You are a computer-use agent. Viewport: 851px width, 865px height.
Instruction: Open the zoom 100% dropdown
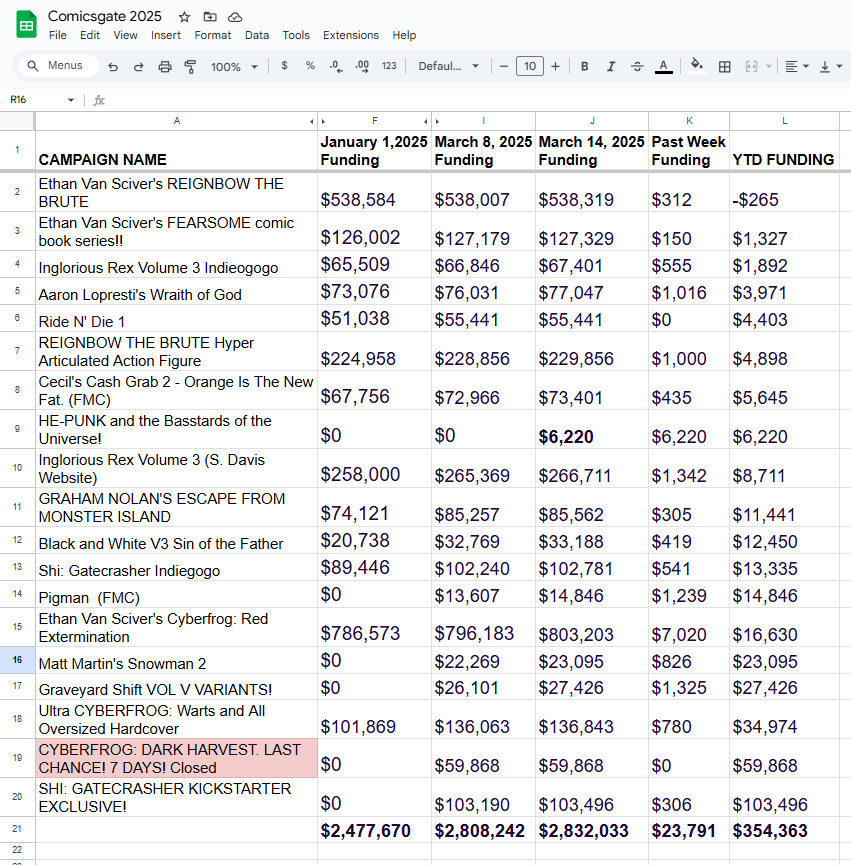pos(234,66)
